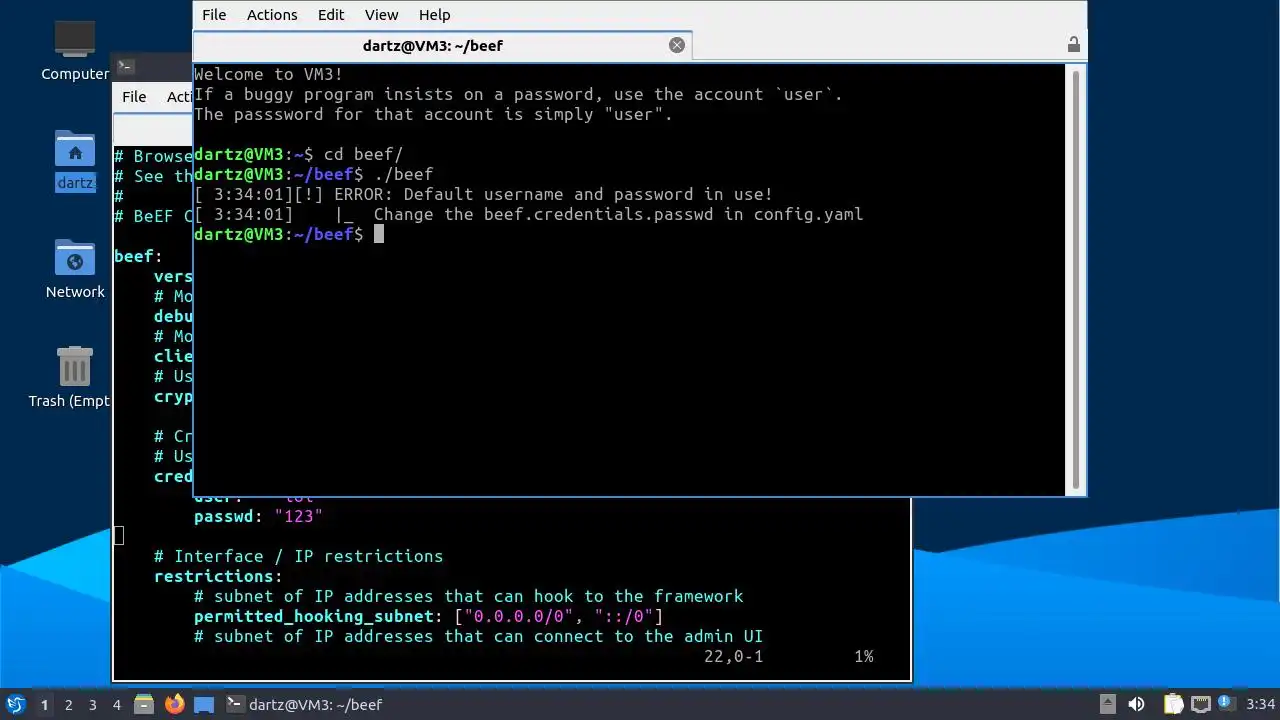Image resolution: width=1280 pixels, height=720 pixels.
Task: Click the '1%' vim scroll indicator
Action: point(863,656)
